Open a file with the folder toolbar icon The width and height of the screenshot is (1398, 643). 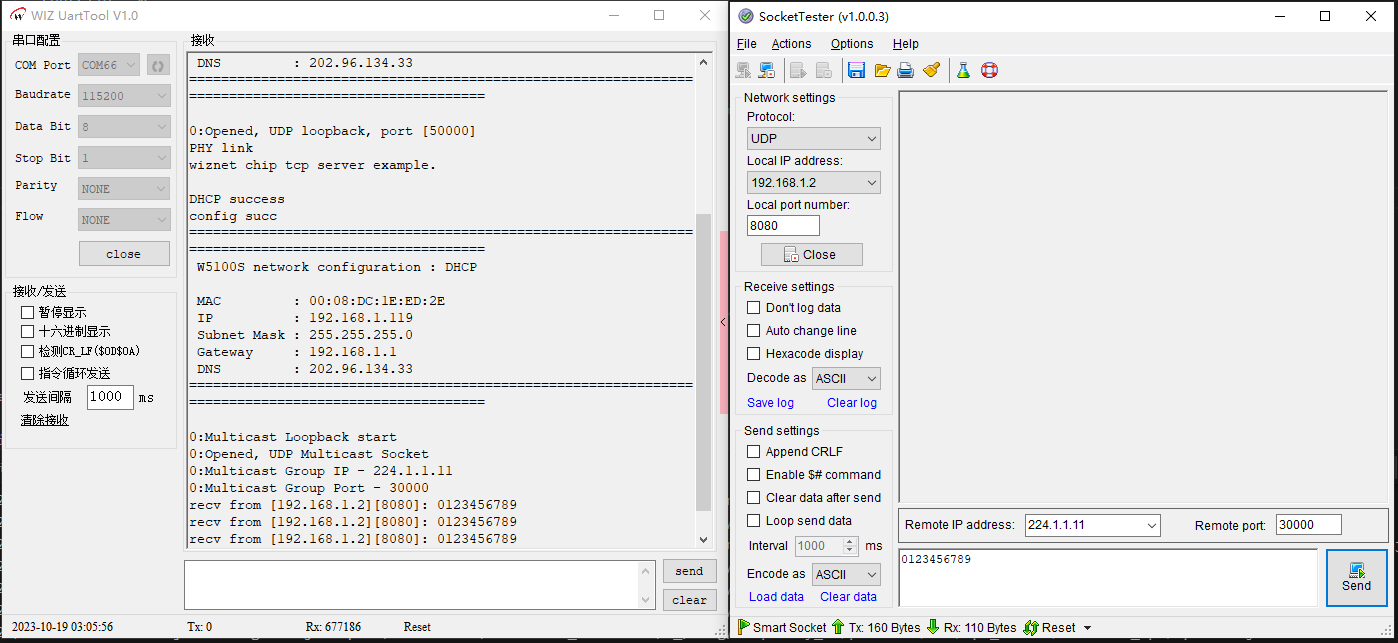tap(881, 70)
